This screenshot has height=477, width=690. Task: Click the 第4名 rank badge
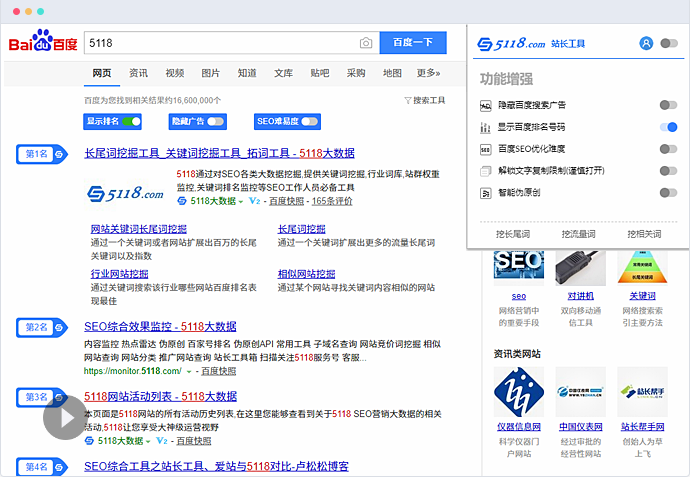pos(41,466)
